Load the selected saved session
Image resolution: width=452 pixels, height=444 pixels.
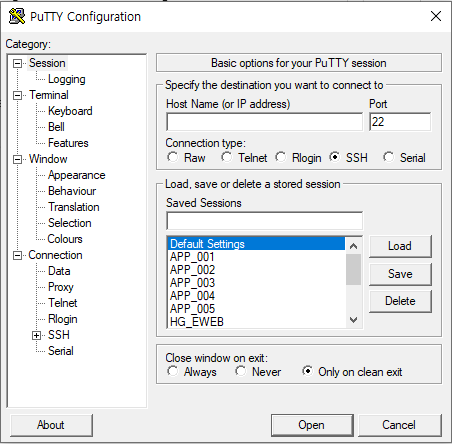pos(400,246)
